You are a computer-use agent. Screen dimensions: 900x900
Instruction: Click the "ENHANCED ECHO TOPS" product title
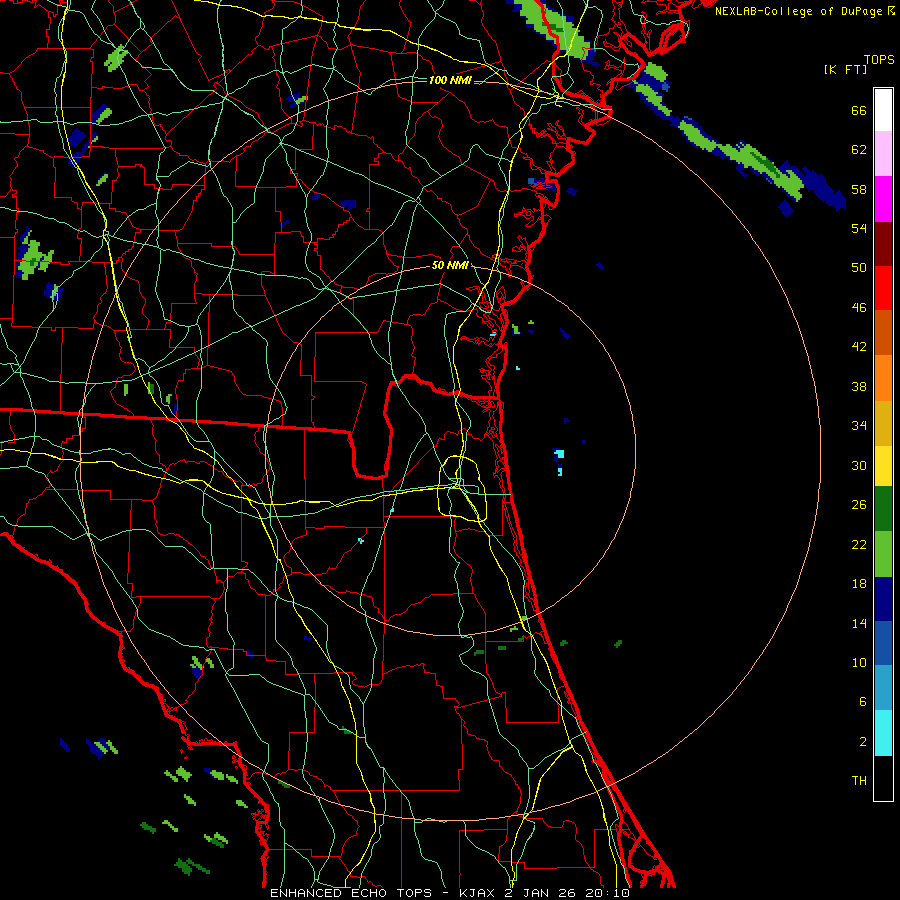point(351,893)
